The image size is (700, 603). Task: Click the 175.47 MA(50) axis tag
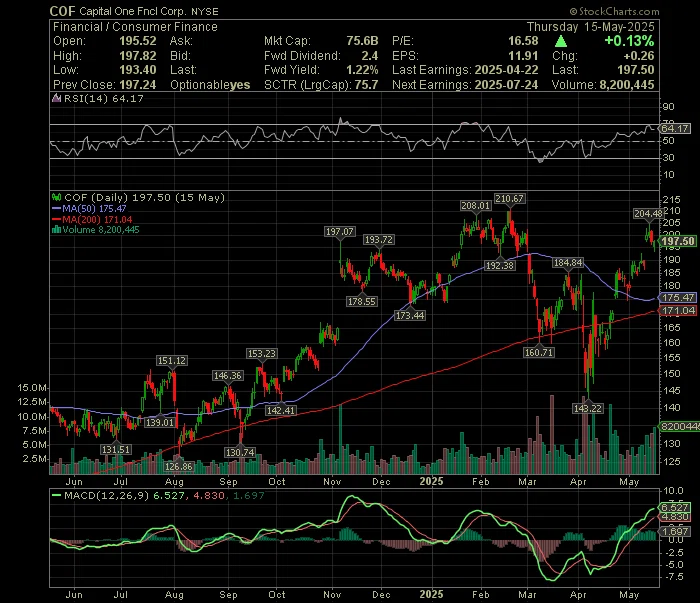point(678,297)
